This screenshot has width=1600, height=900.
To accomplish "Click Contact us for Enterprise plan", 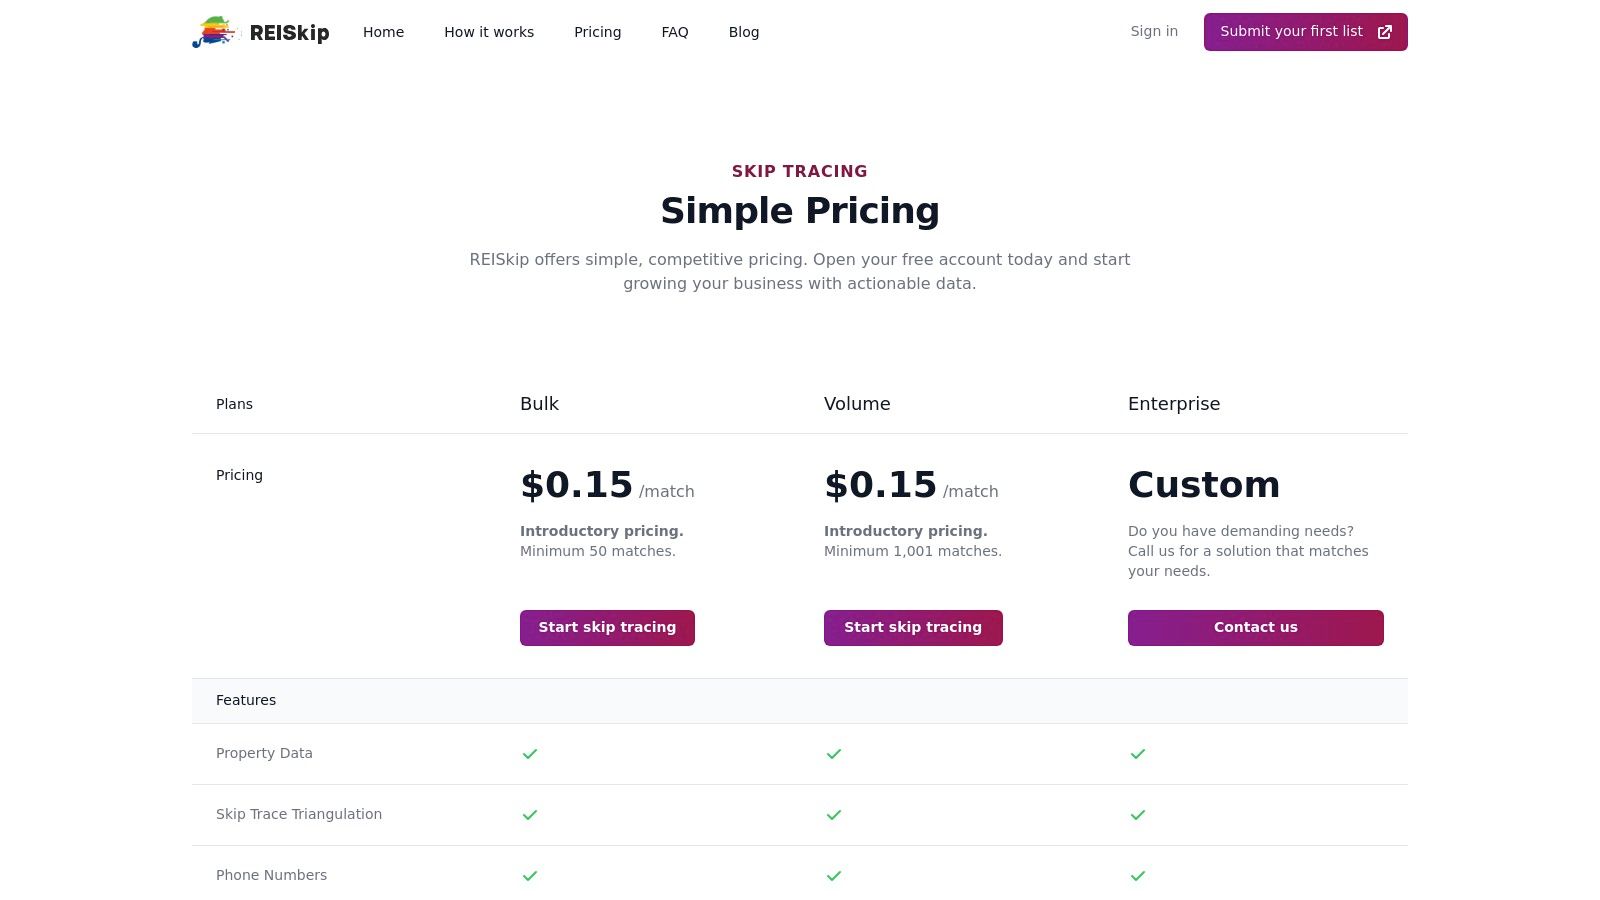I will [1255, 628].
